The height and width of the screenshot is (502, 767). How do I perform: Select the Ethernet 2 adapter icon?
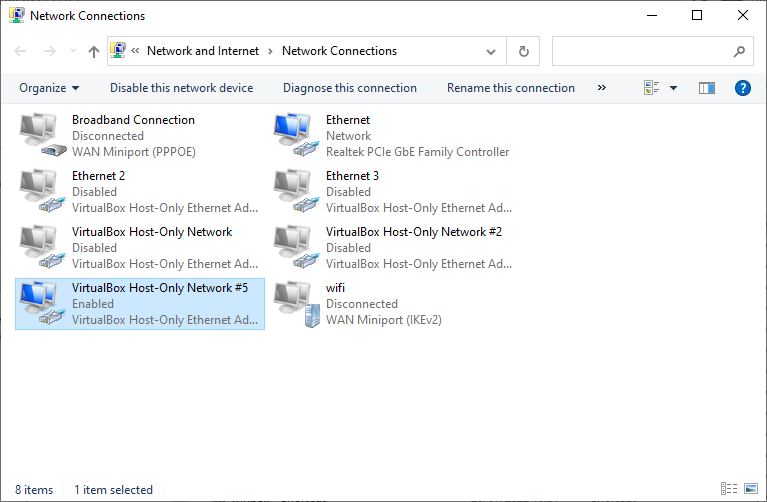pos(40,192)
